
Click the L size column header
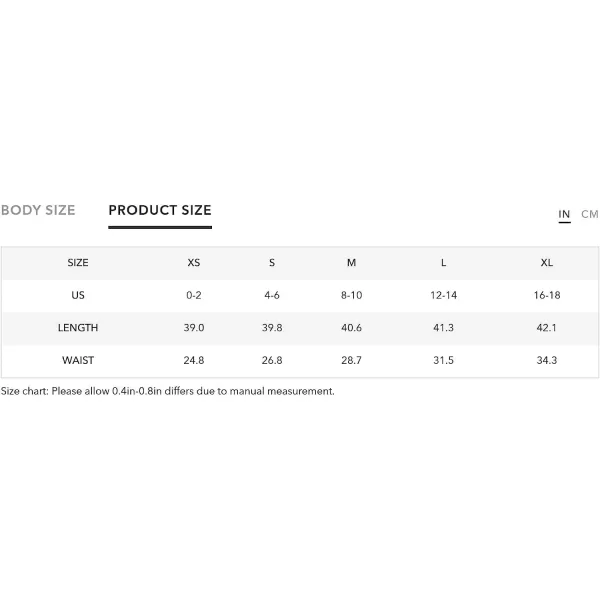point(443,262)
